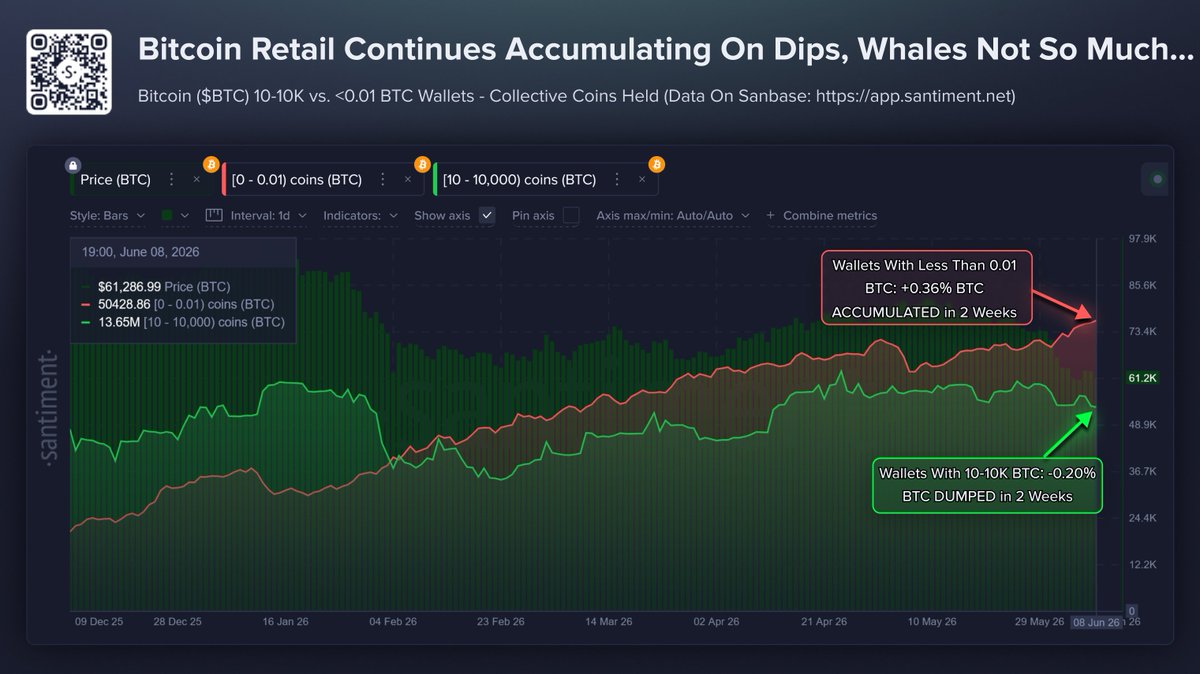Click the Bitcoin badge on the [0 - 0.01) coins metric
Viewport: 1200px width, 674px height.
pos(422,164)
